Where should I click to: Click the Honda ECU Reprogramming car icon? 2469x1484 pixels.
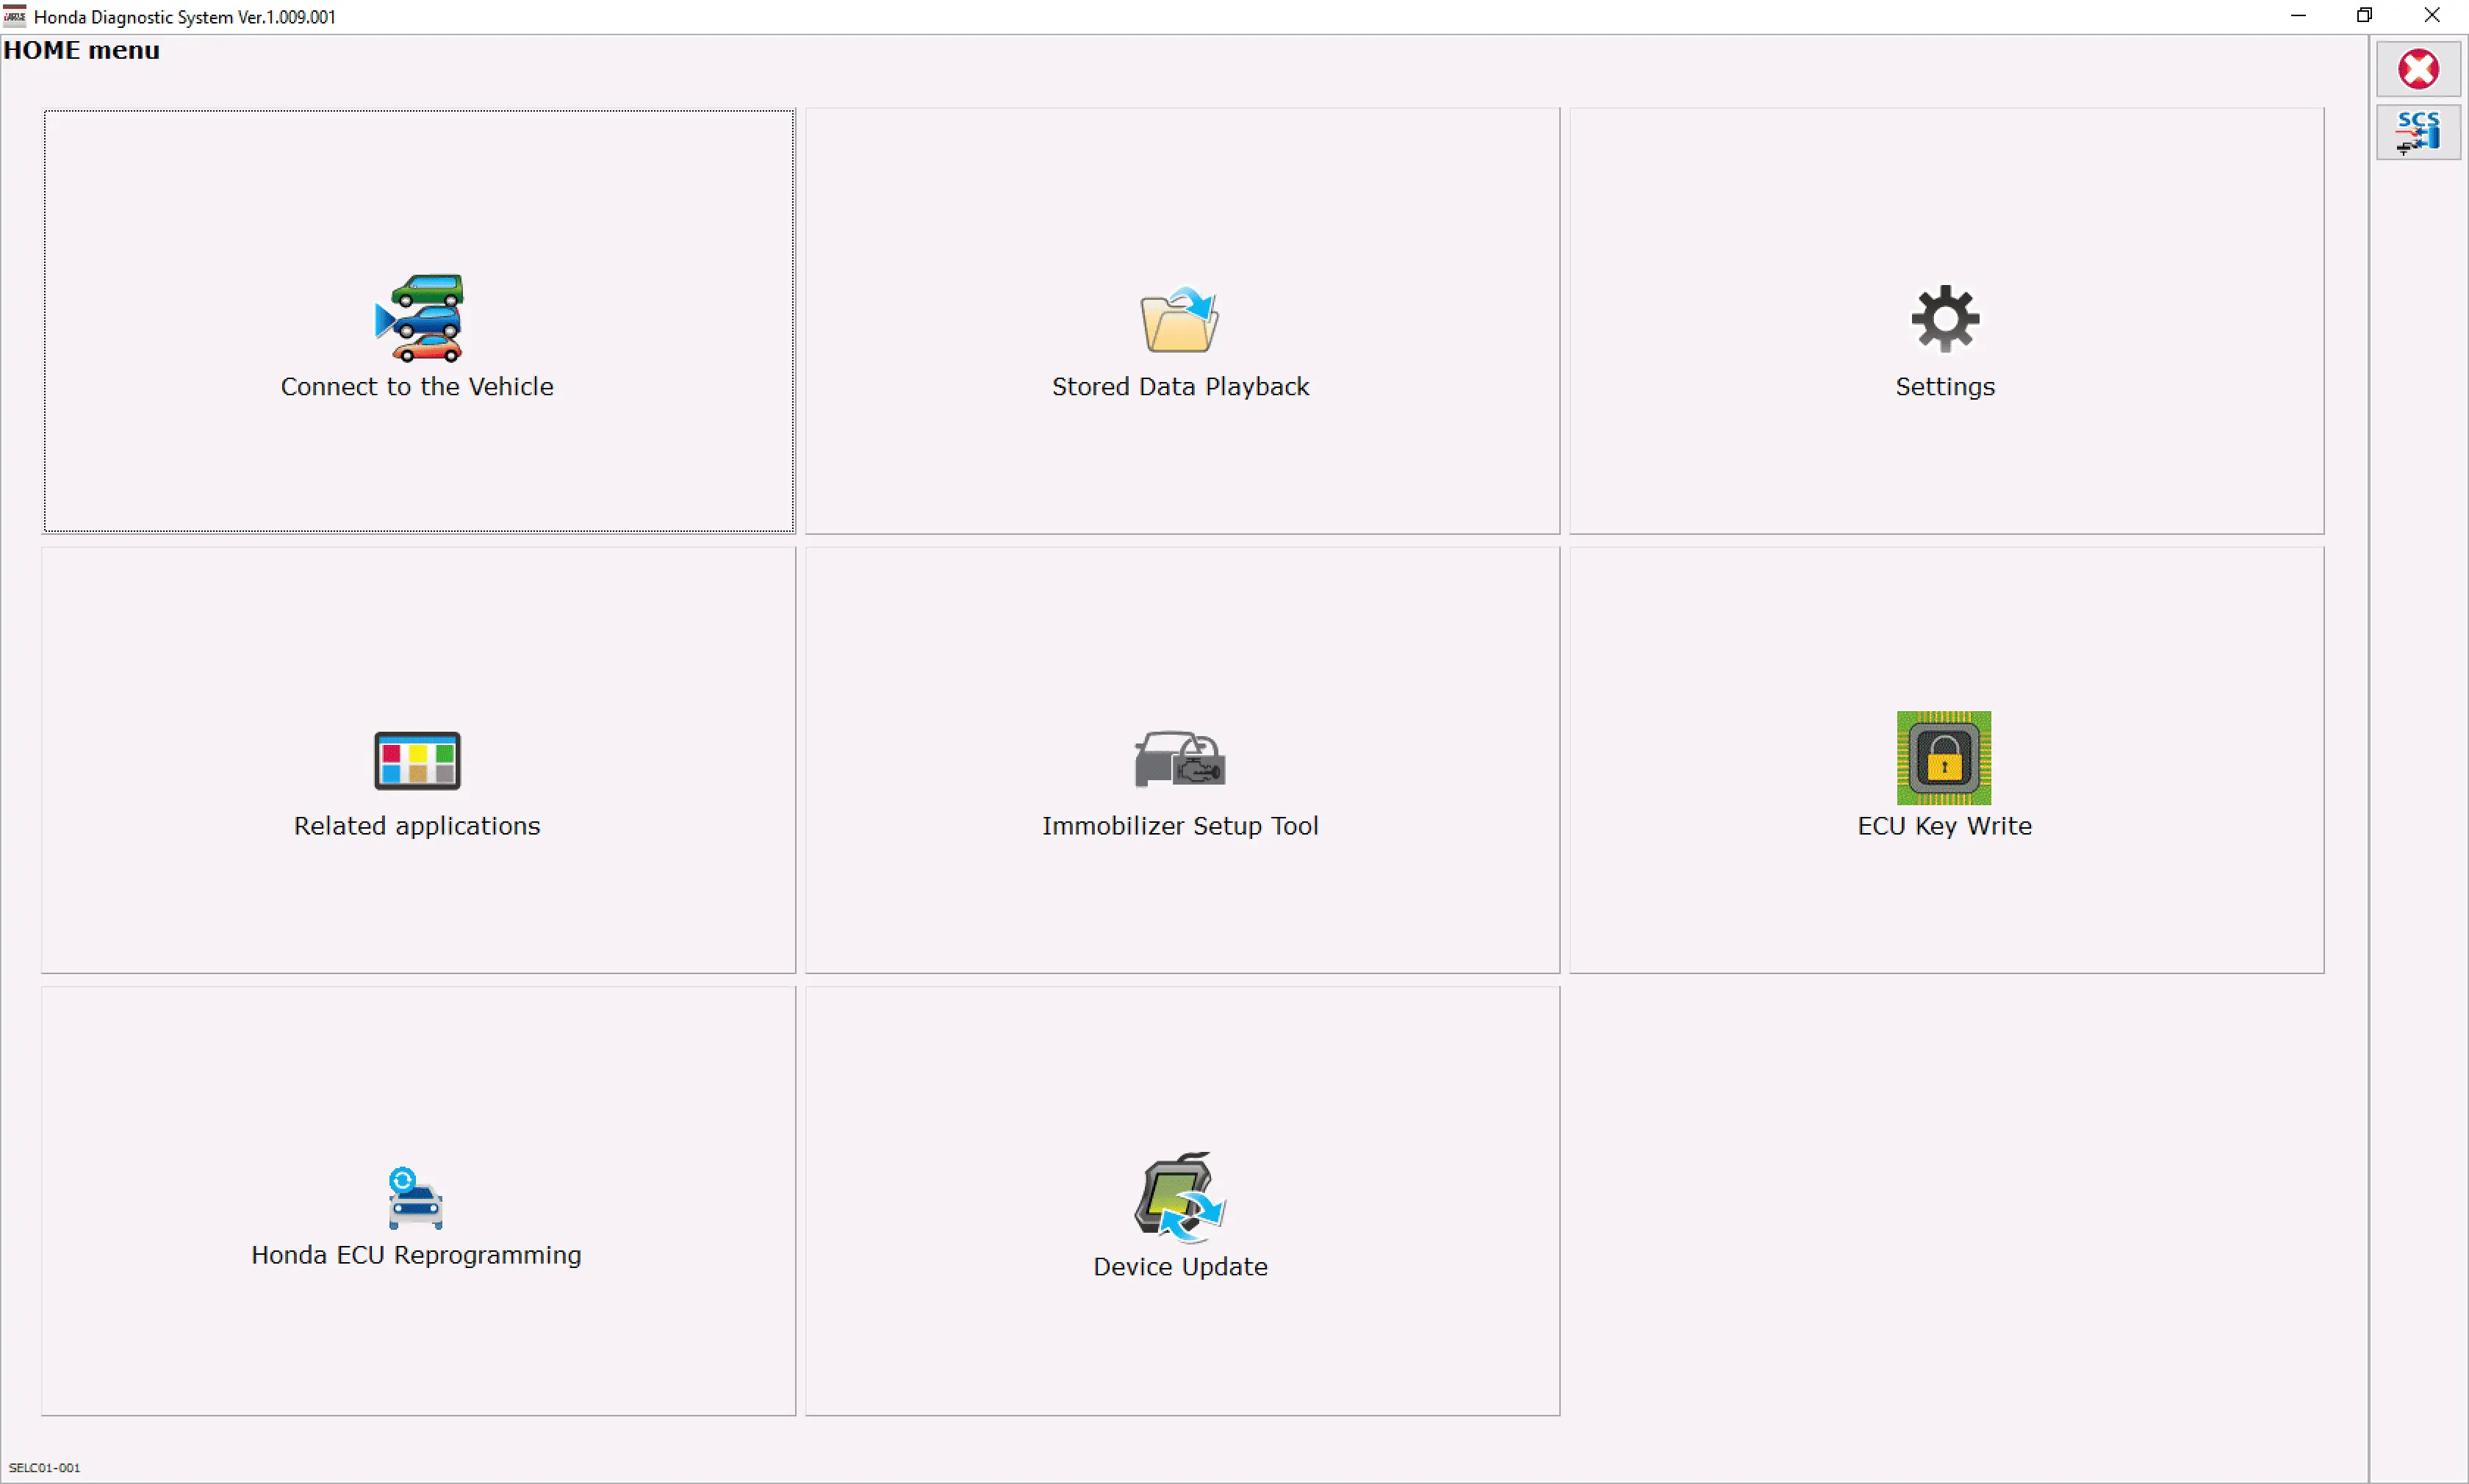pyautogui.click(x=415, y=1198)
